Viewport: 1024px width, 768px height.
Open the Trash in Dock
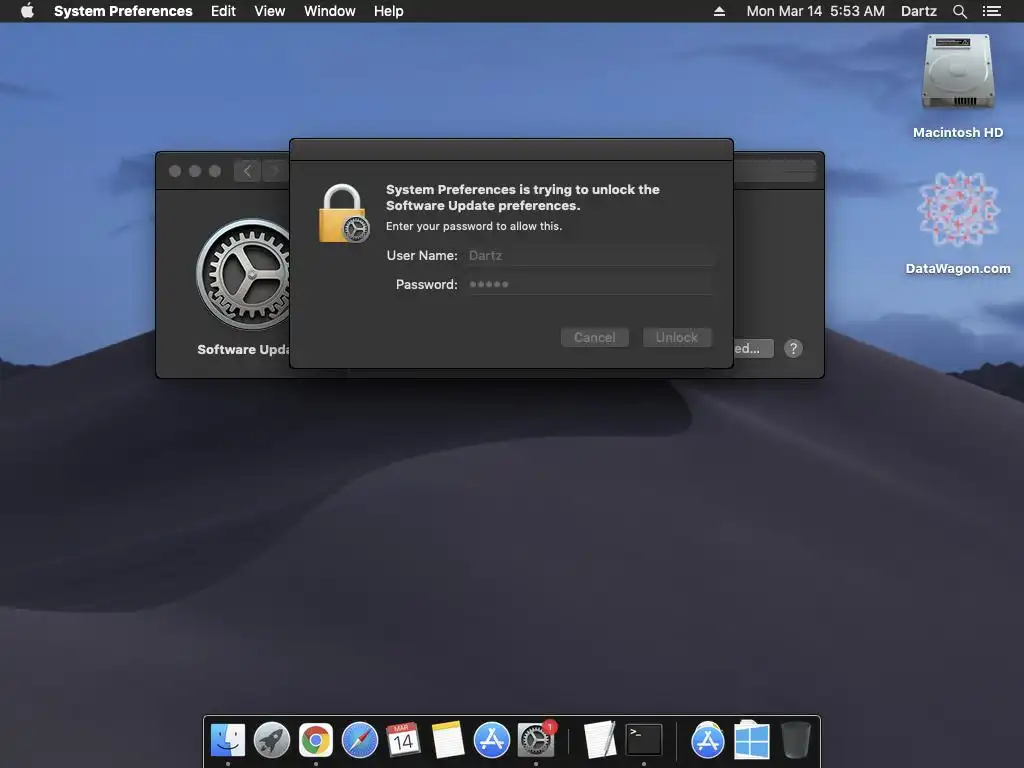click(x=795, y=740)
